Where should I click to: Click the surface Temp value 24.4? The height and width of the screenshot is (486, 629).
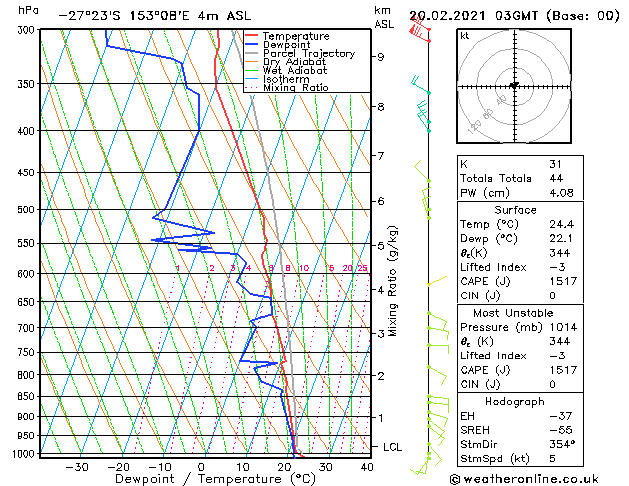click(x=562, y=224)
